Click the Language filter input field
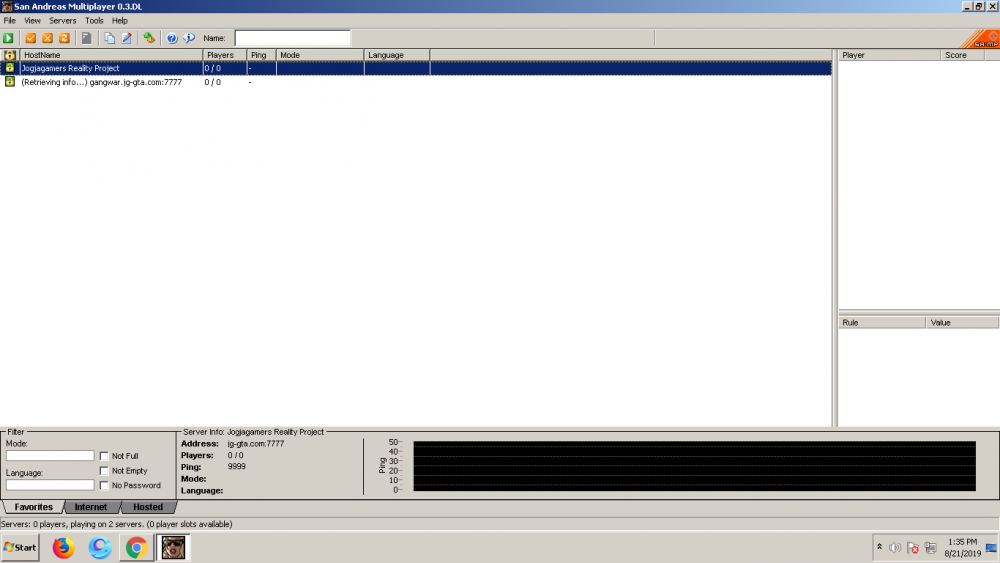 click(x=50, y=485)
